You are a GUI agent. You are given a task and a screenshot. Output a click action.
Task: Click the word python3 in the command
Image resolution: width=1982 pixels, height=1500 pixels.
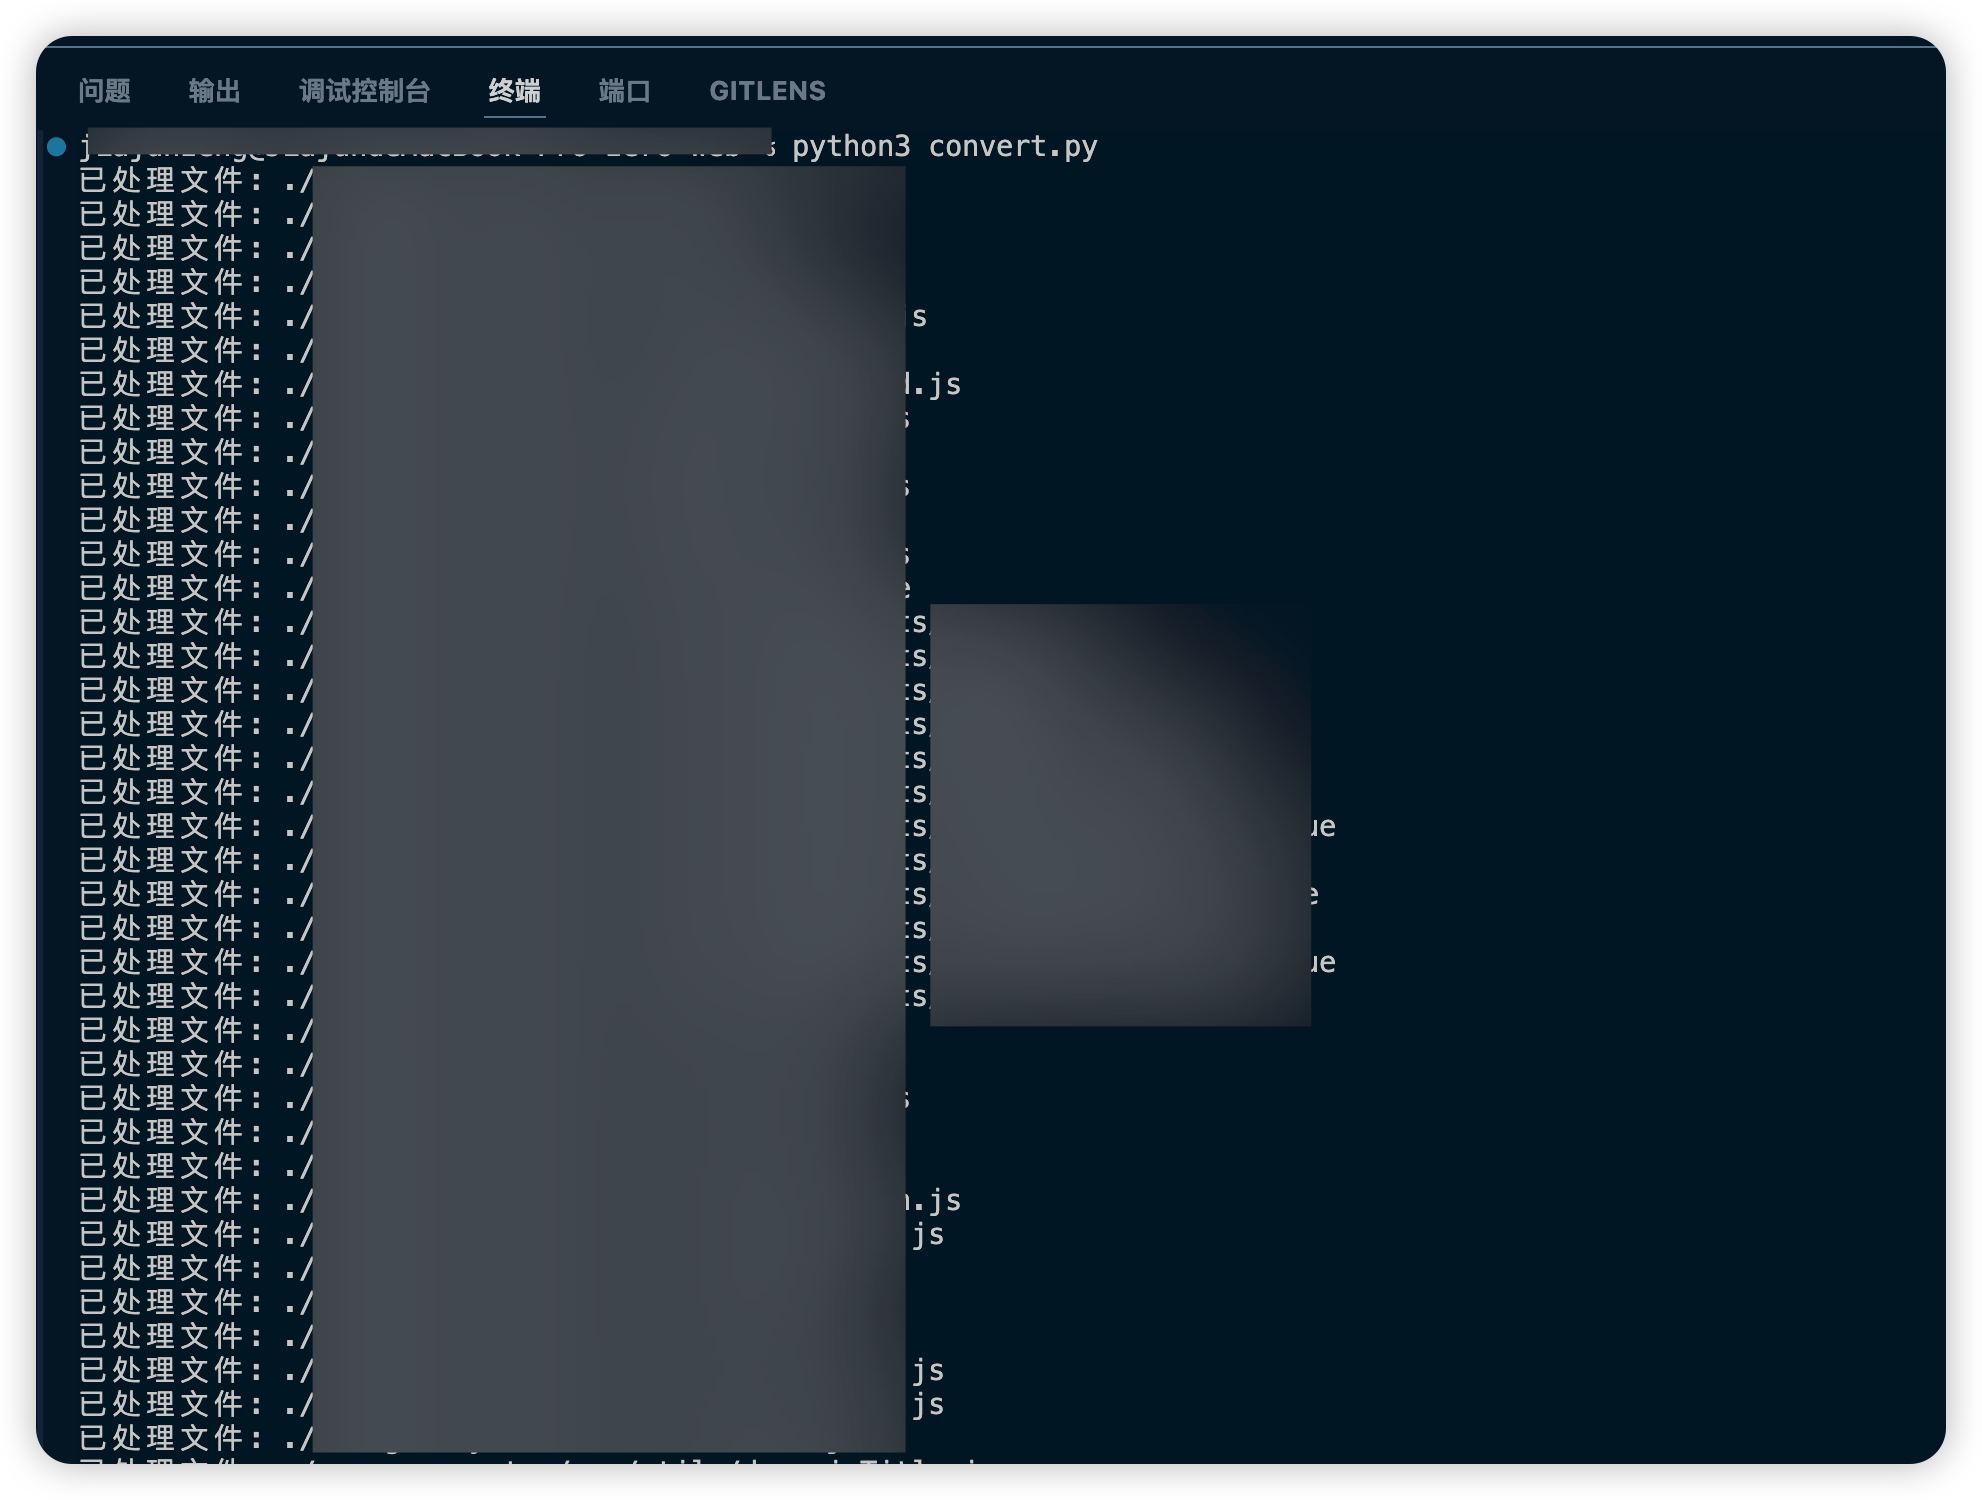click(x=851, y=147)
